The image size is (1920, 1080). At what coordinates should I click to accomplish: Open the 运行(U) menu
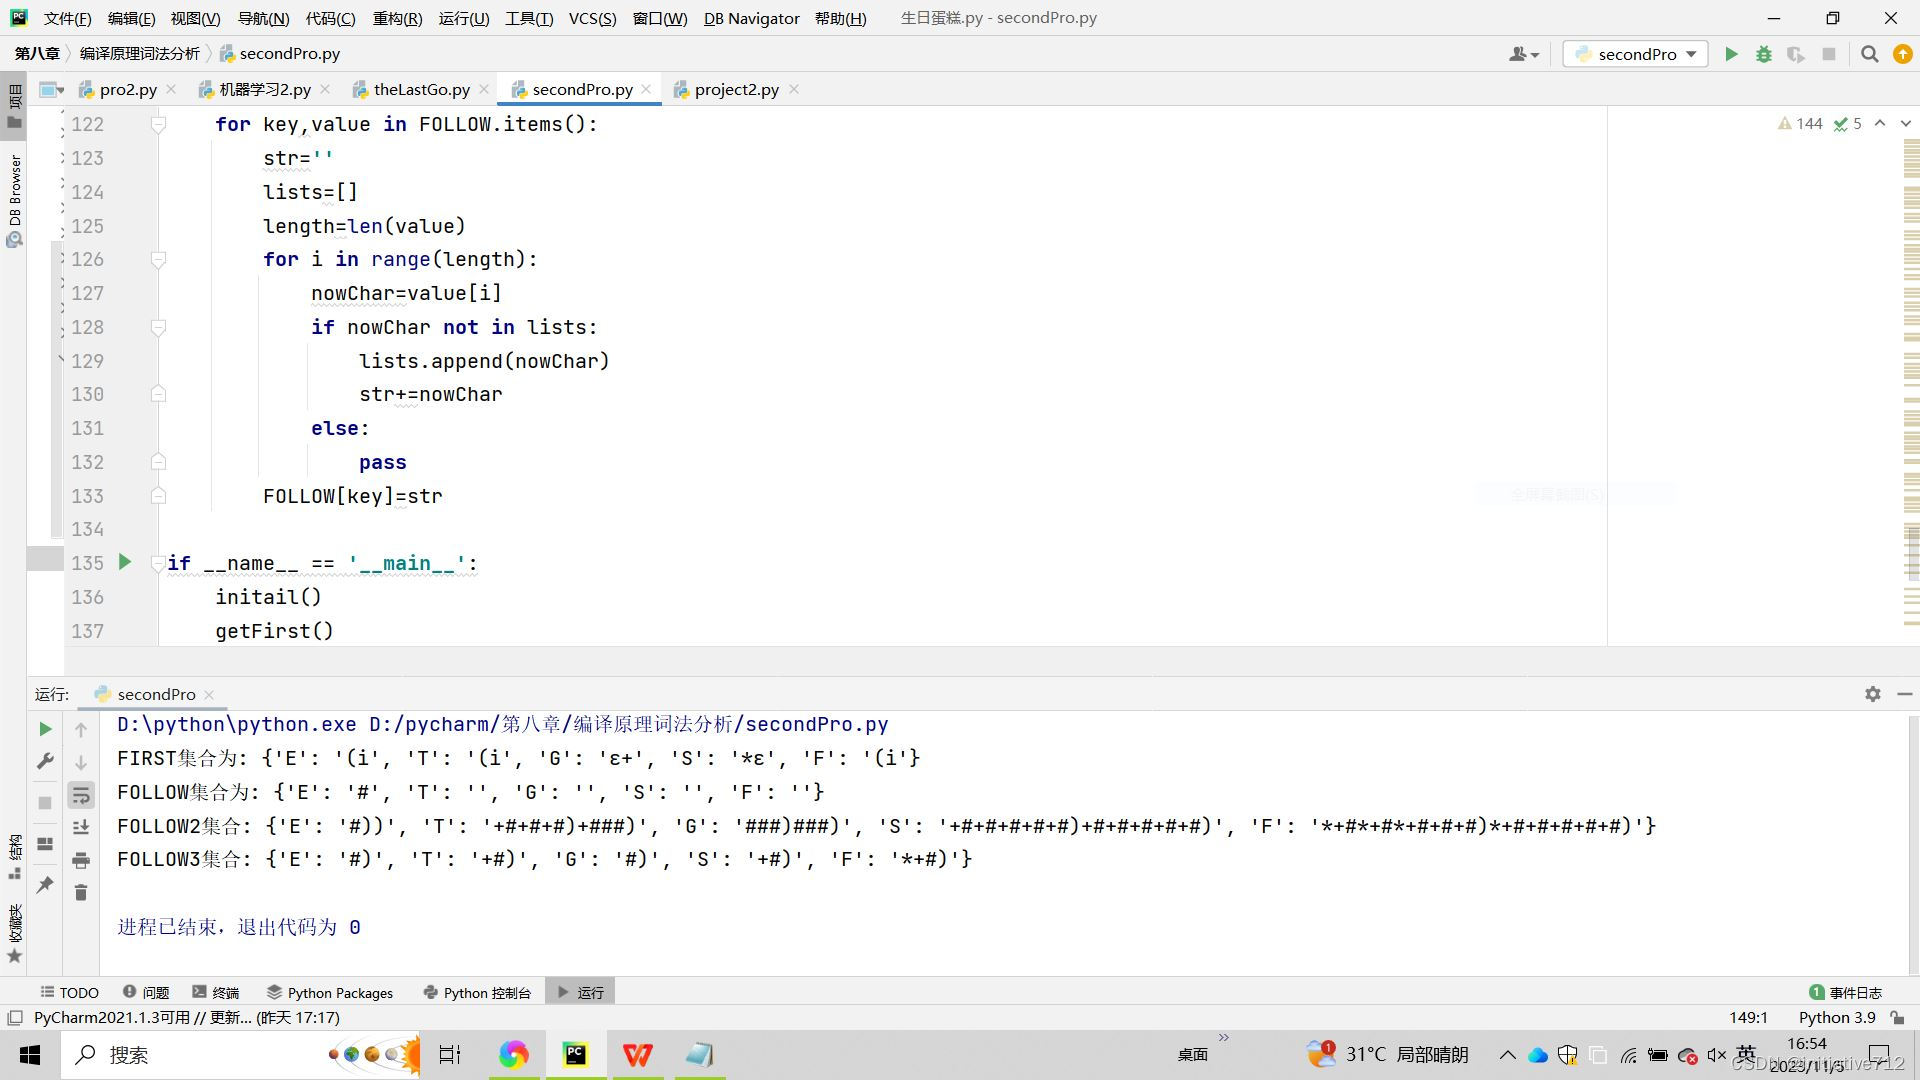pos(463,18)
